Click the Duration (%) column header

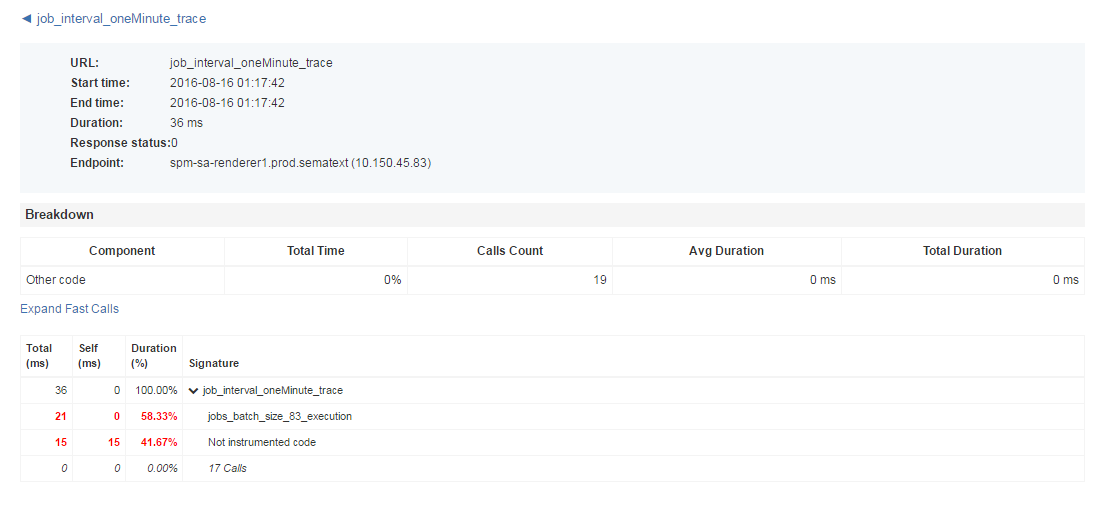point(154,356)
